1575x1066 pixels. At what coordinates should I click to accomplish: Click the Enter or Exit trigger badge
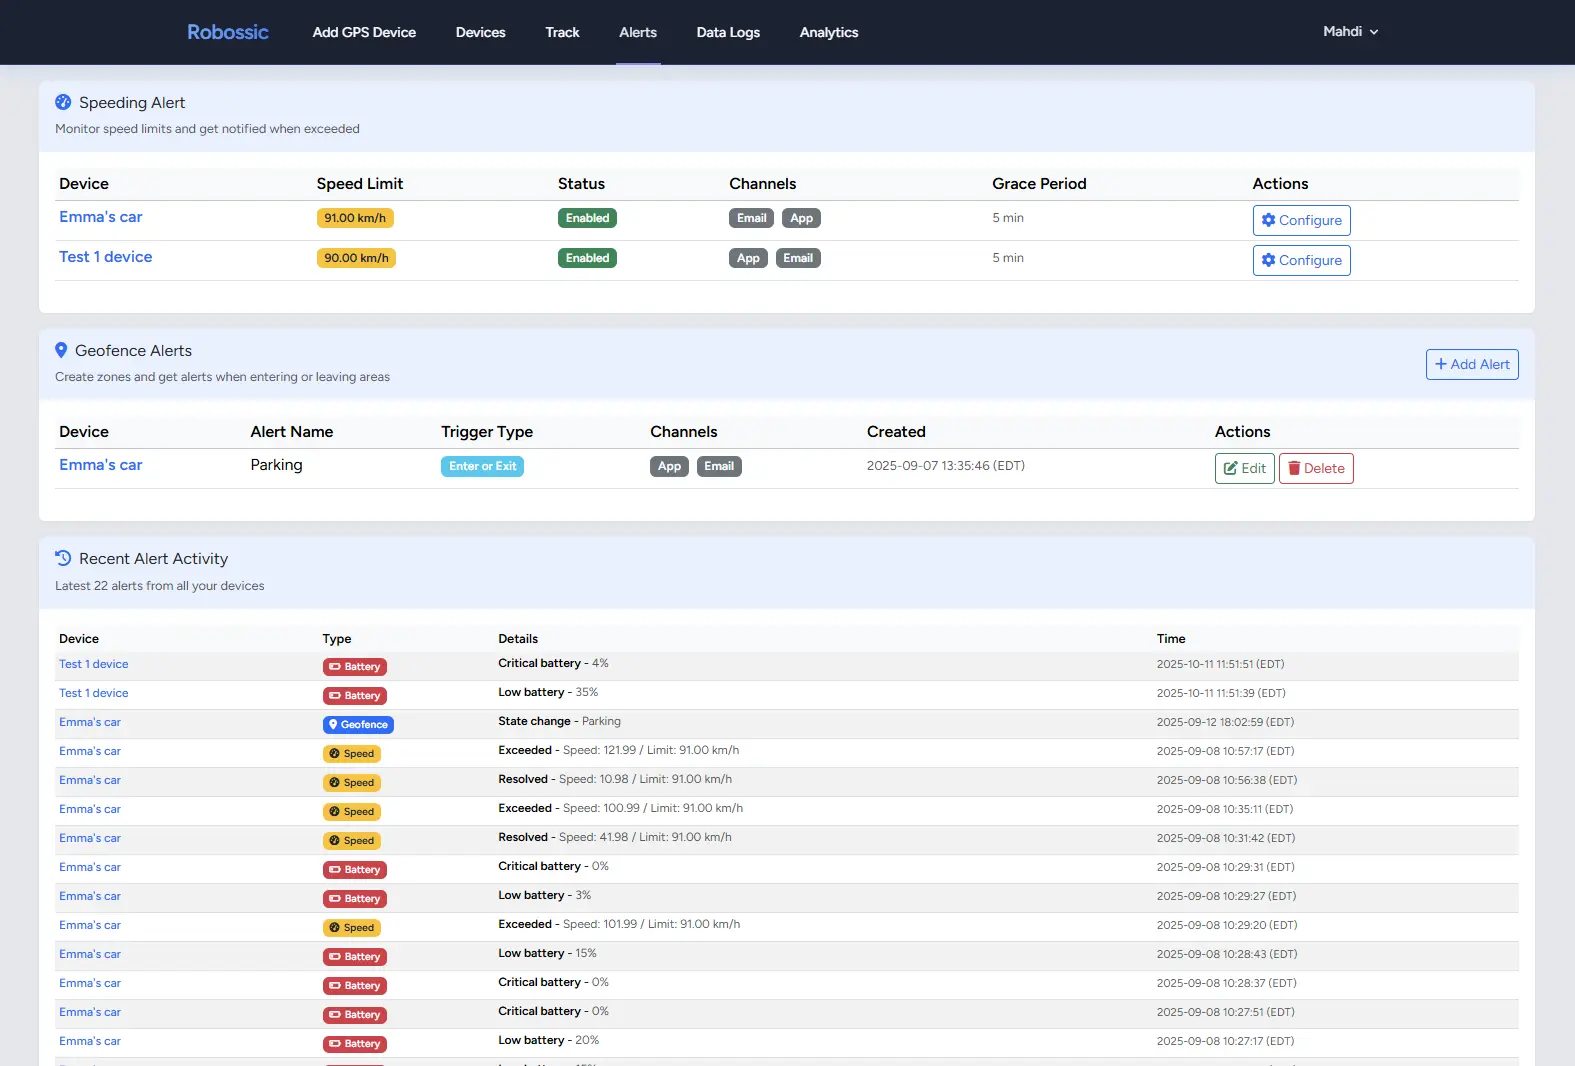pyautogui.click(x=482, y=466)
